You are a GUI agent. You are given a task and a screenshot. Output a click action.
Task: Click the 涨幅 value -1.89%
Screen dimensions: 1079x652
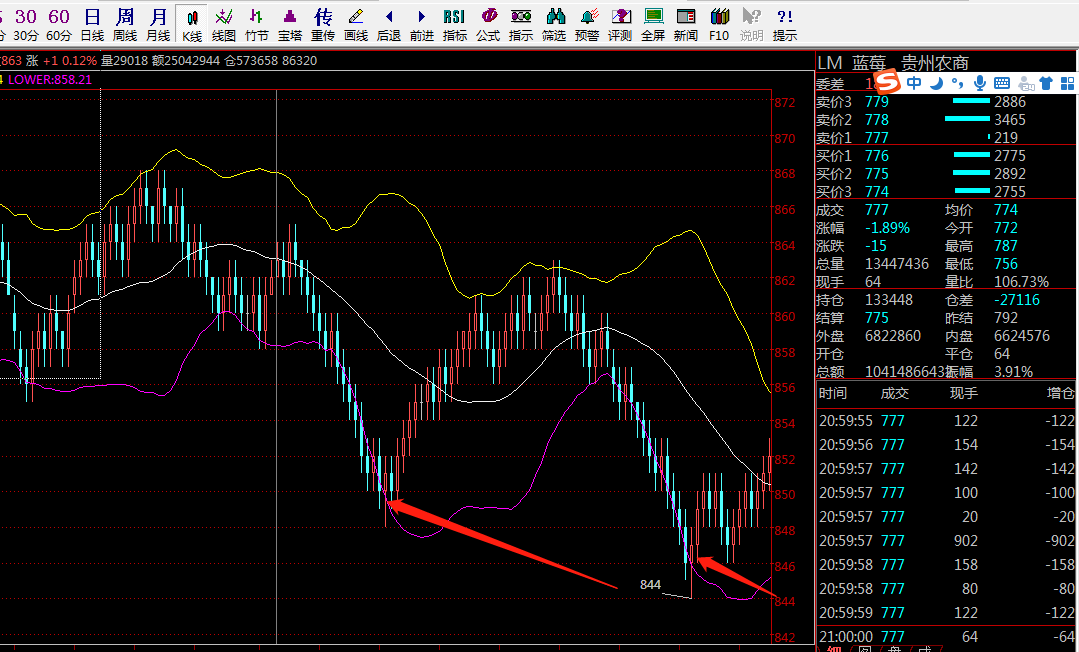(x=888, y=228)
